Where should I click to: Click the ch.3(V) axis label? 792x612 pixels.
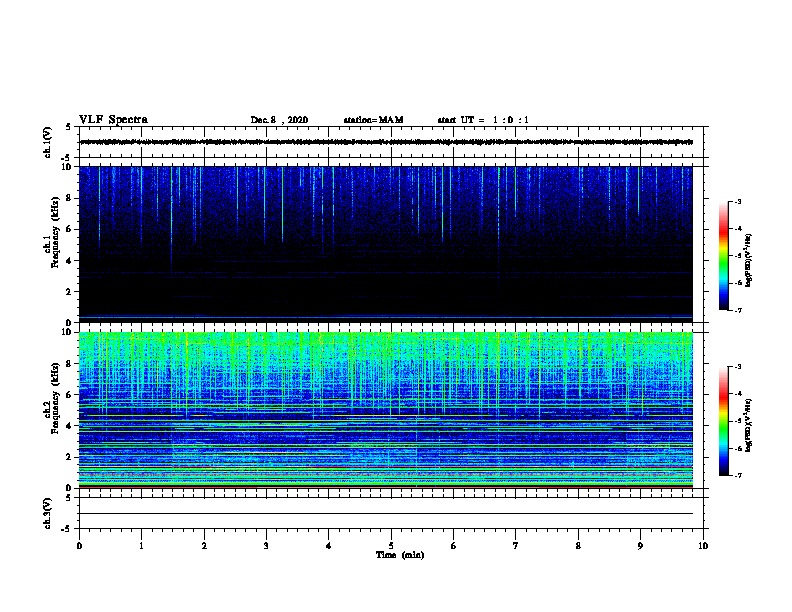(x=47, y=513)
